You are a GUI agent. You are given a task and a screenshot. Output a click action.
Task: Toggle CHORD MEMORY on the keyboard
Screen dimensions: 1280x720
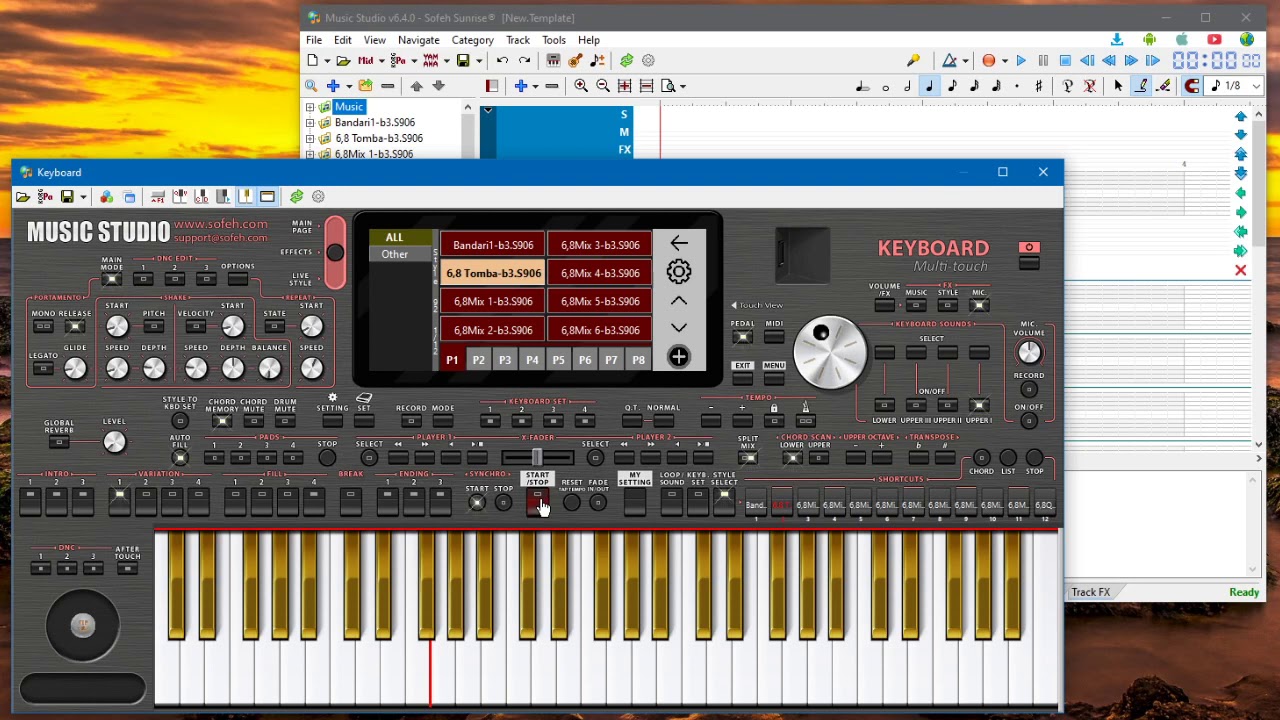click(x=222, y=421)
